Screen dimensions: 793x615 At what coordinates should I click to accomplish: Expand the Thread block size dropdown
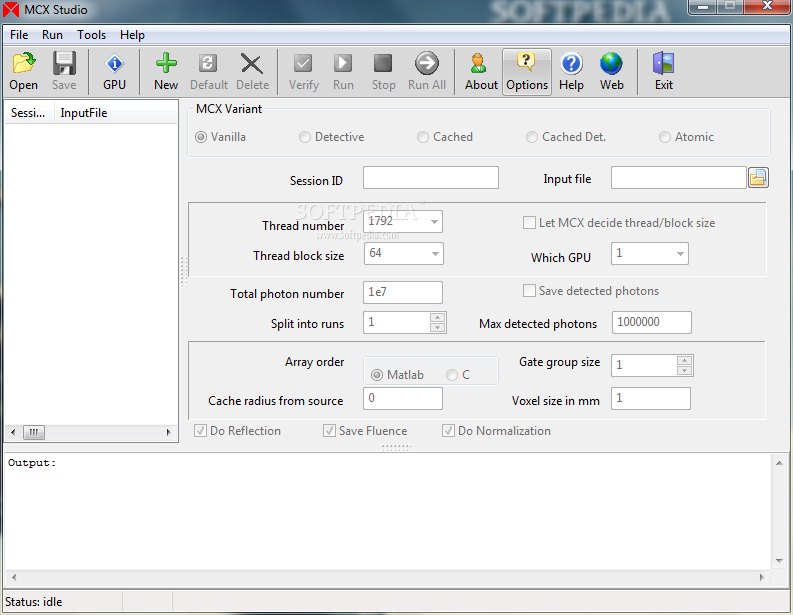435,253
